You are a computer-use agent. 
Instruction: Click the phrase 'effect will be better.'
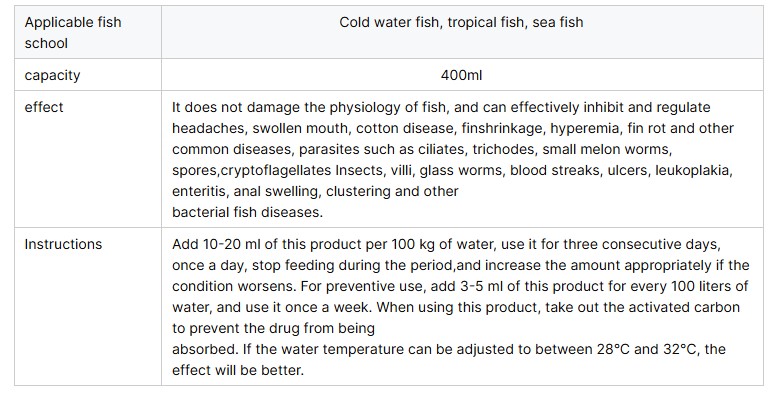[x=238, y=370]
